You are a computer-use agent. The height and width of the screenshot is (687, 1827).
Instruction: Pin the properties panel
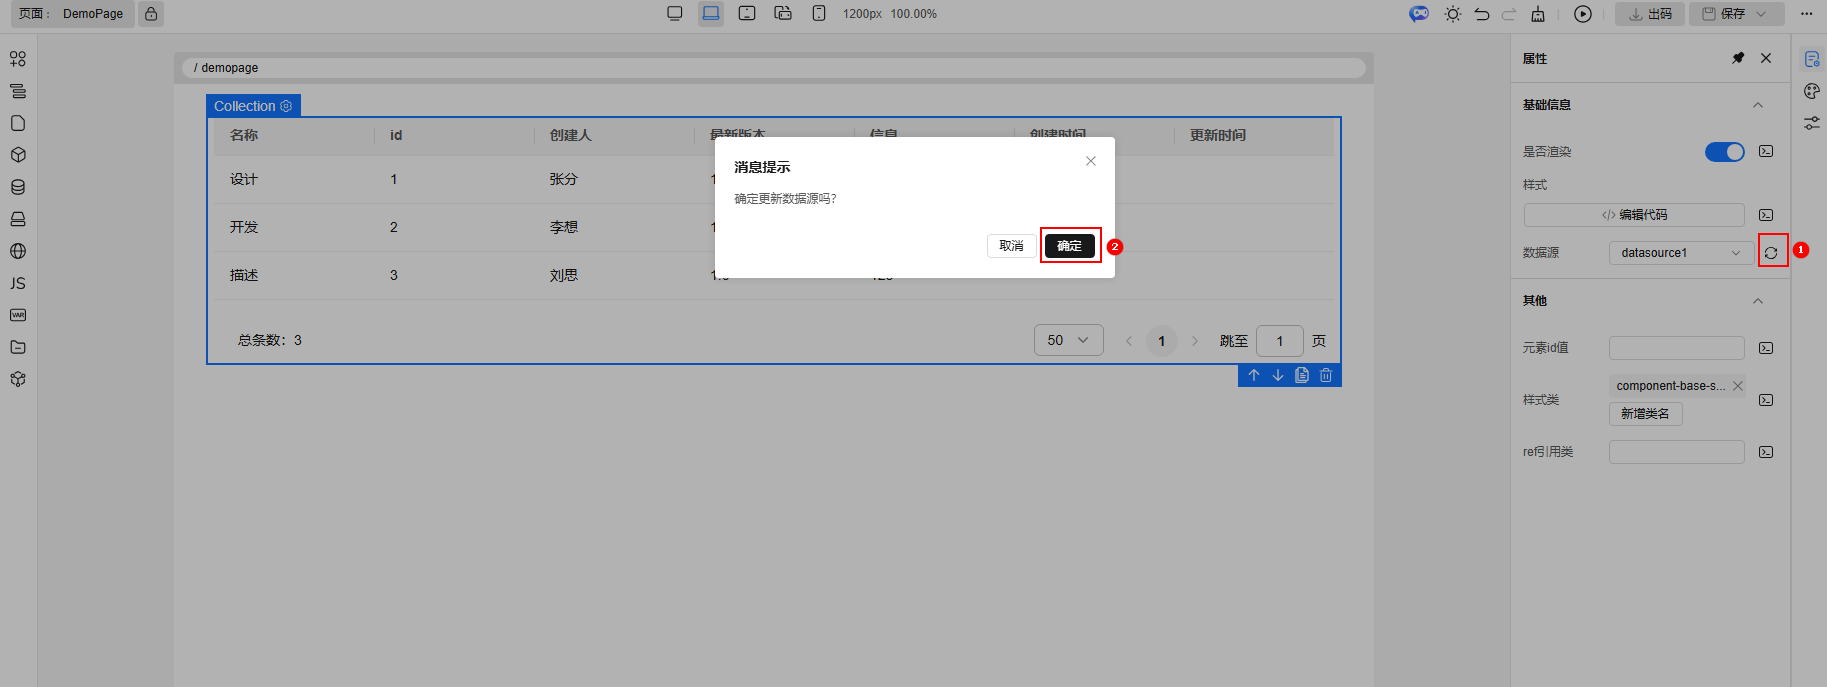[1738, 59]
